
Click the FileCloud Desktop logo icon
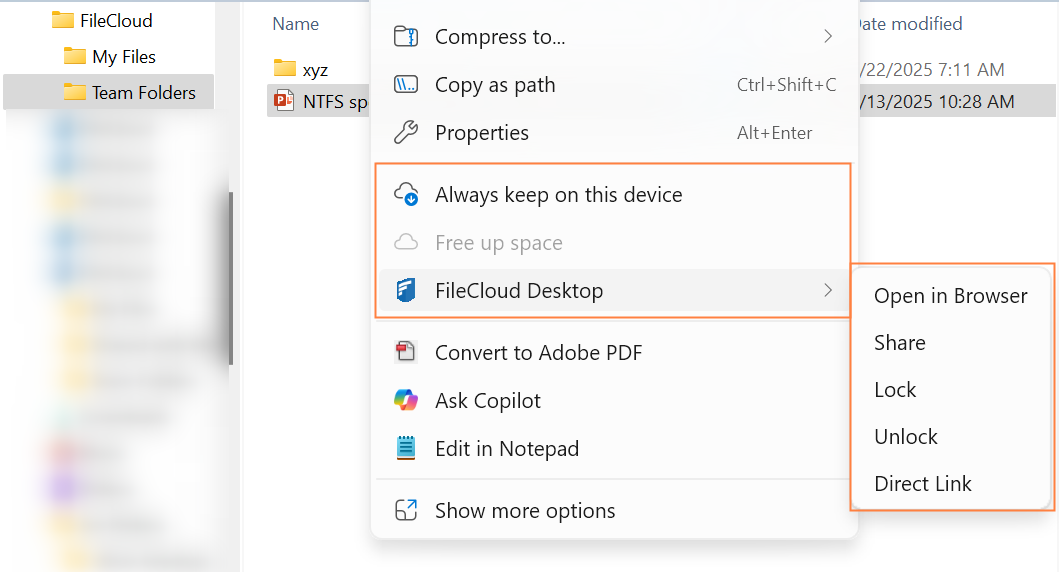[406, 291]
